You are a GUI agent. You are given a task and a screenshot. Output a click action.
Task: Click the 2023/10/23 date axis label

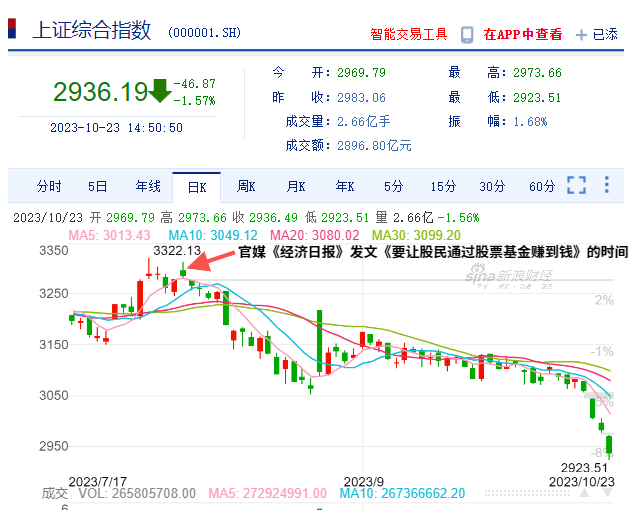[x=581, y=481]
